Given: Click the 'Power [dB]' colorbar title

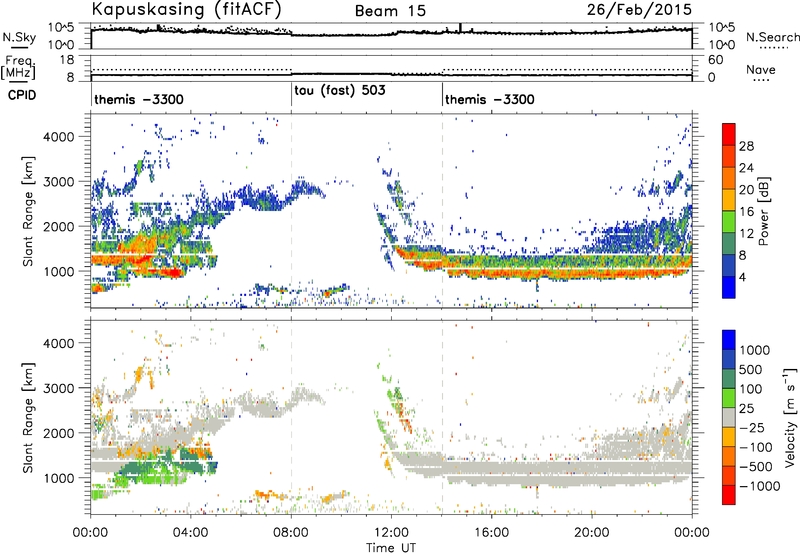Looking at the screenshot, I should point(763,211).
